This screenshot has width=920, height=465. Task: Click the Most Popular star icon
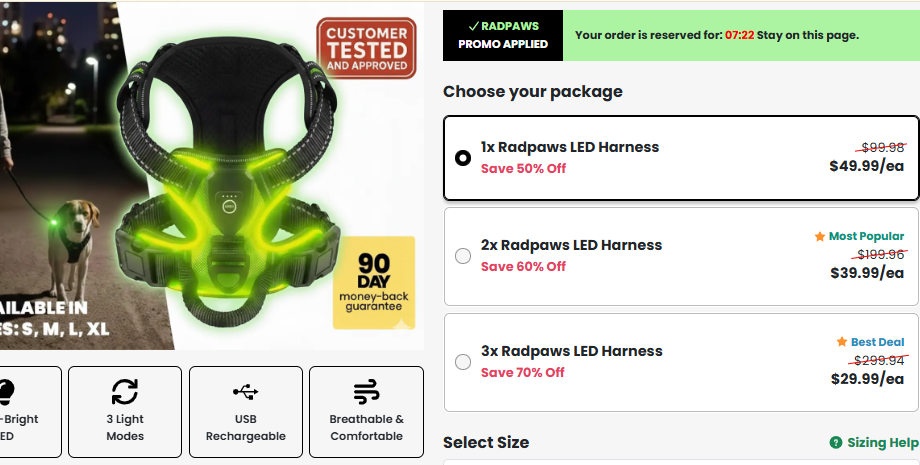click(x=820, y=237)
